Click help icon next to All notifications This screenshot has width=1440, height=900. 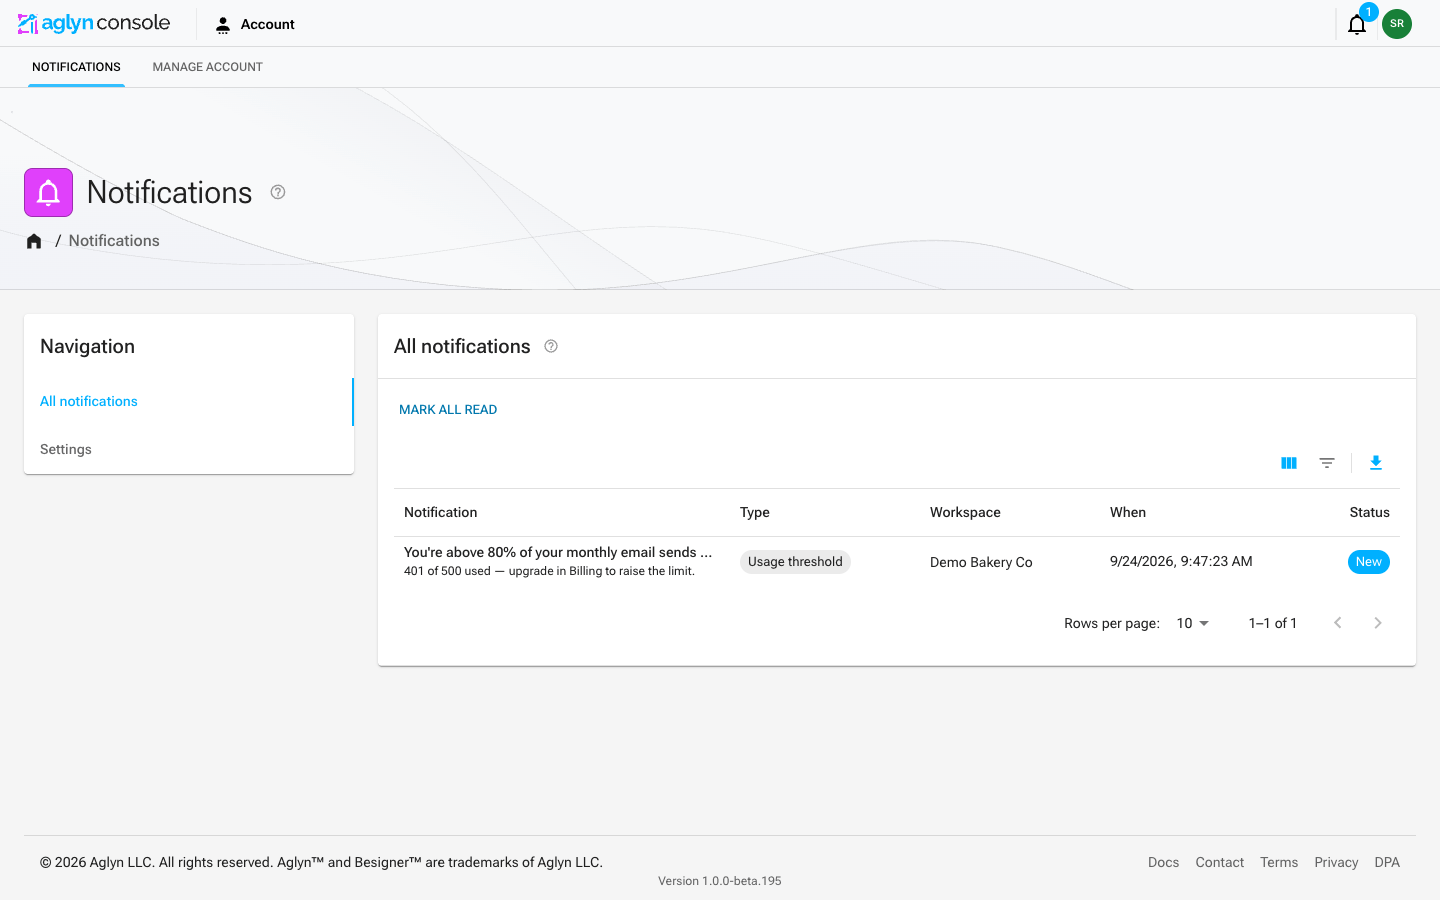point(551,346)
